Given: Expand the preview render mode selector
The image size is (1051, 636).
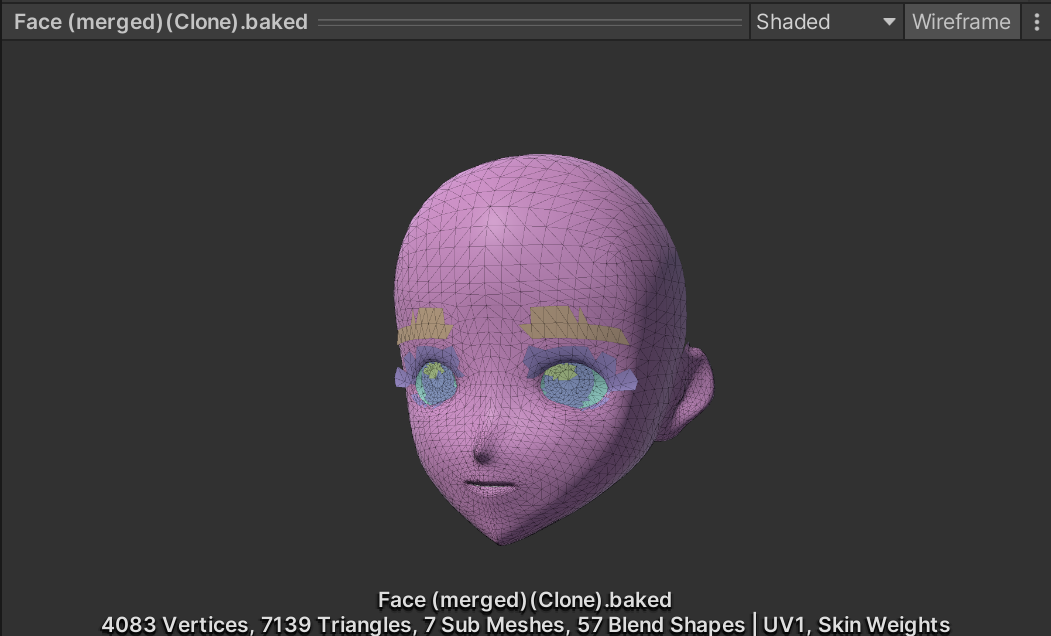Looking at the screenshot, I should pyautogui.click(x=825, y=21).
